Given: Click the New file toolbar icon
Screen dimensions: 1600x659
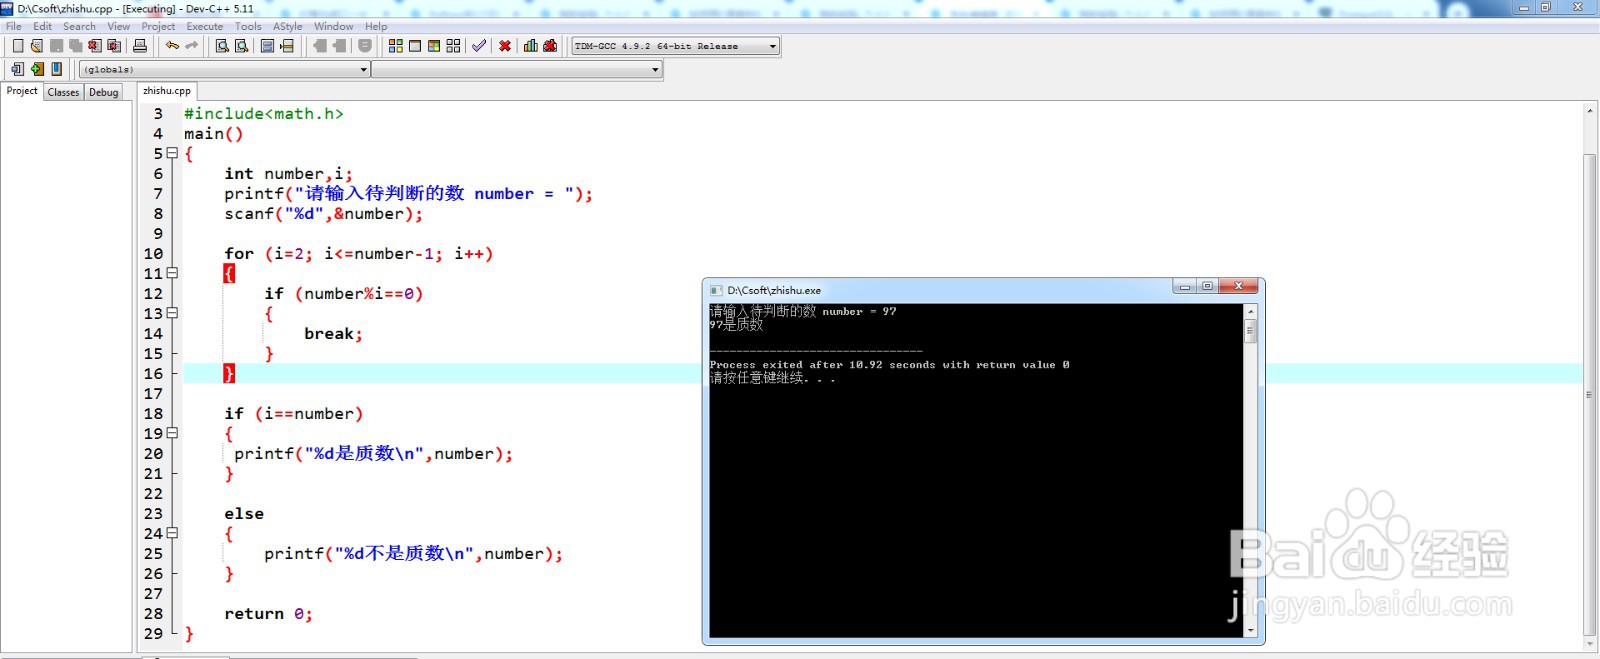Looking at the screenshot, I should (x=17, y=46).
